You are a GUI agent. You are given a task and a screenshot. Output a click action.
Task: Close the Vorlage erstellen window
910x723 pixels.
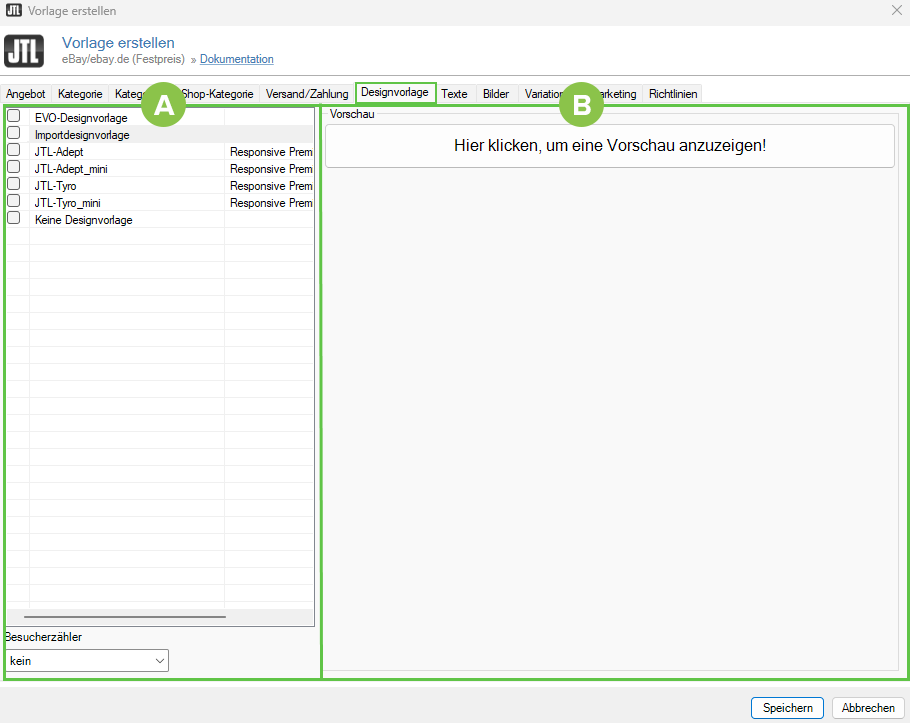(x=895, y=11)
